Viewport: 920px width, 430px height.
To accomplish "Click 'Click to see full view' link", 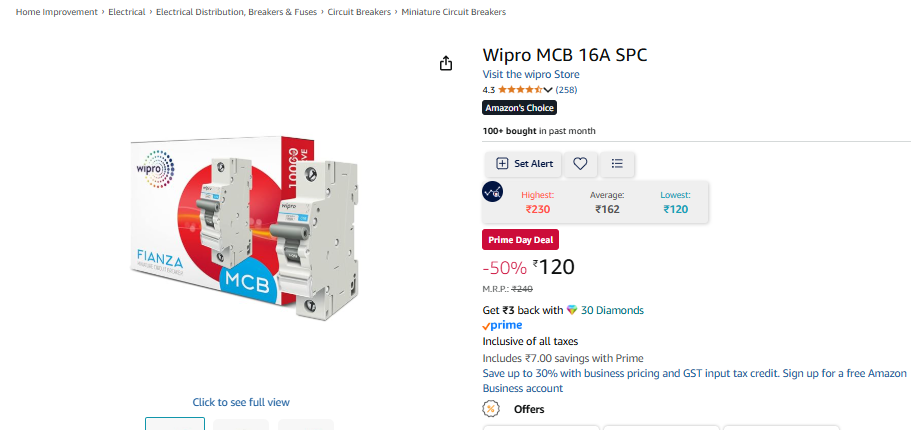I will click(x=241, y=402).
